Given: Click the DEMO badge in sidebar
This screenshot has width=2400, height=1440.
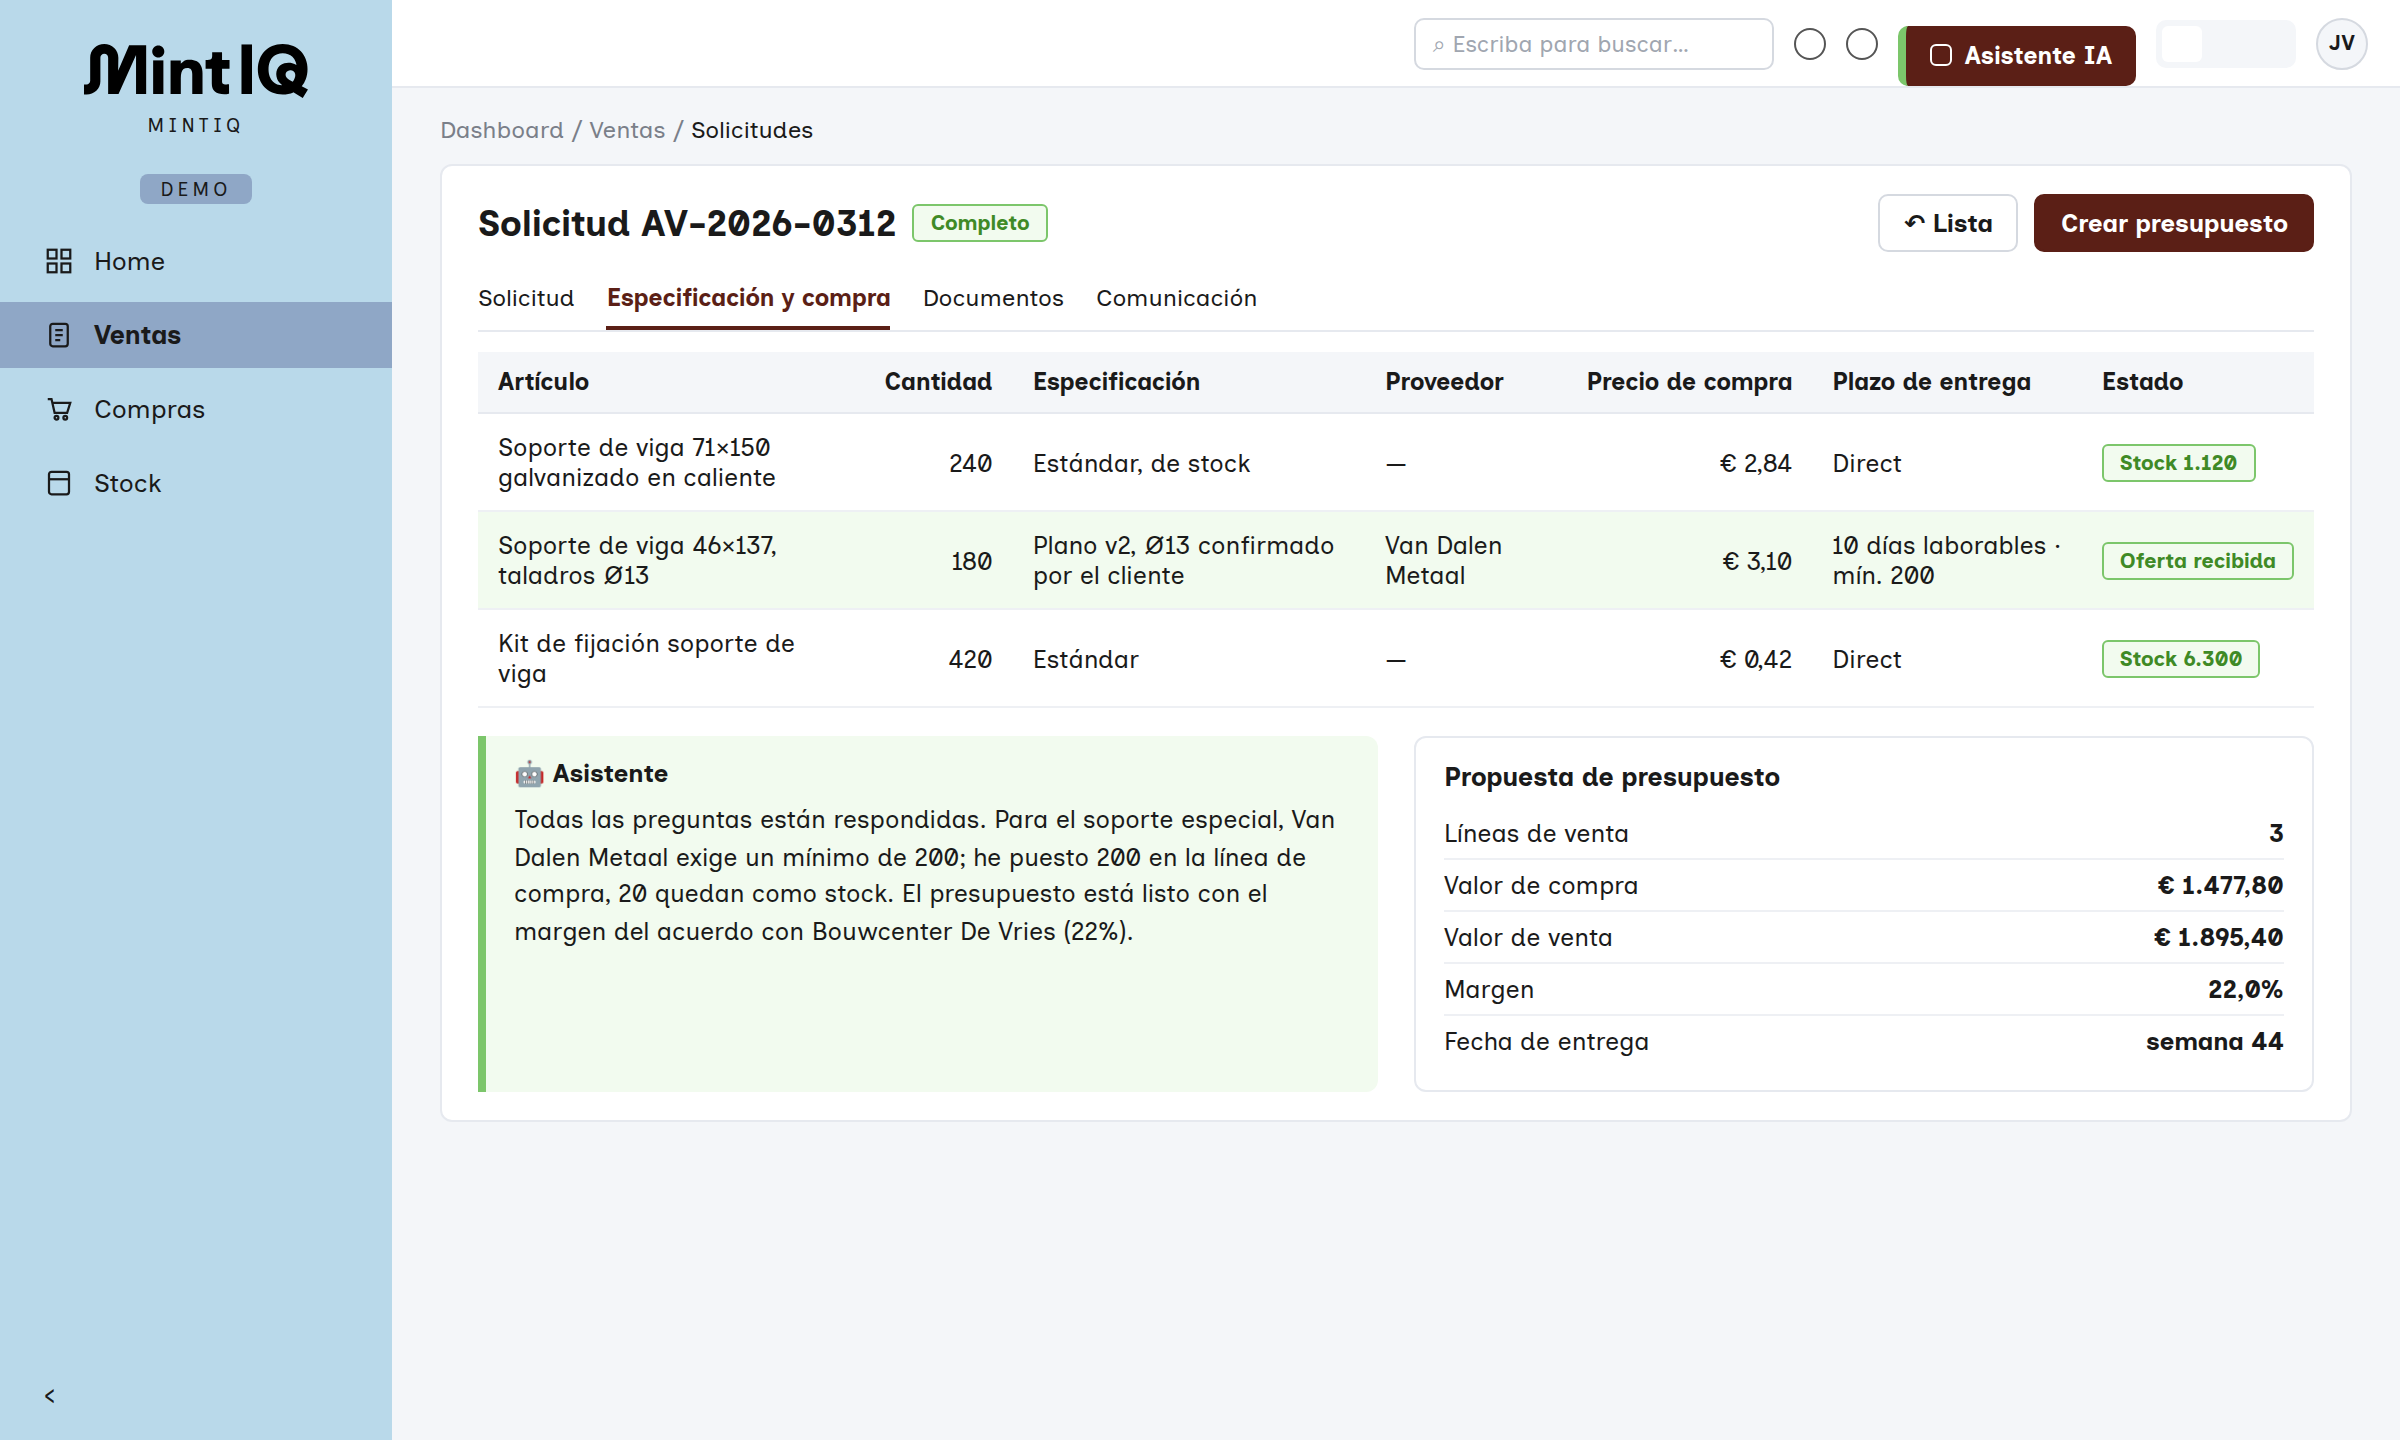Looking at the screenshot, I should (x=196, y=189).
